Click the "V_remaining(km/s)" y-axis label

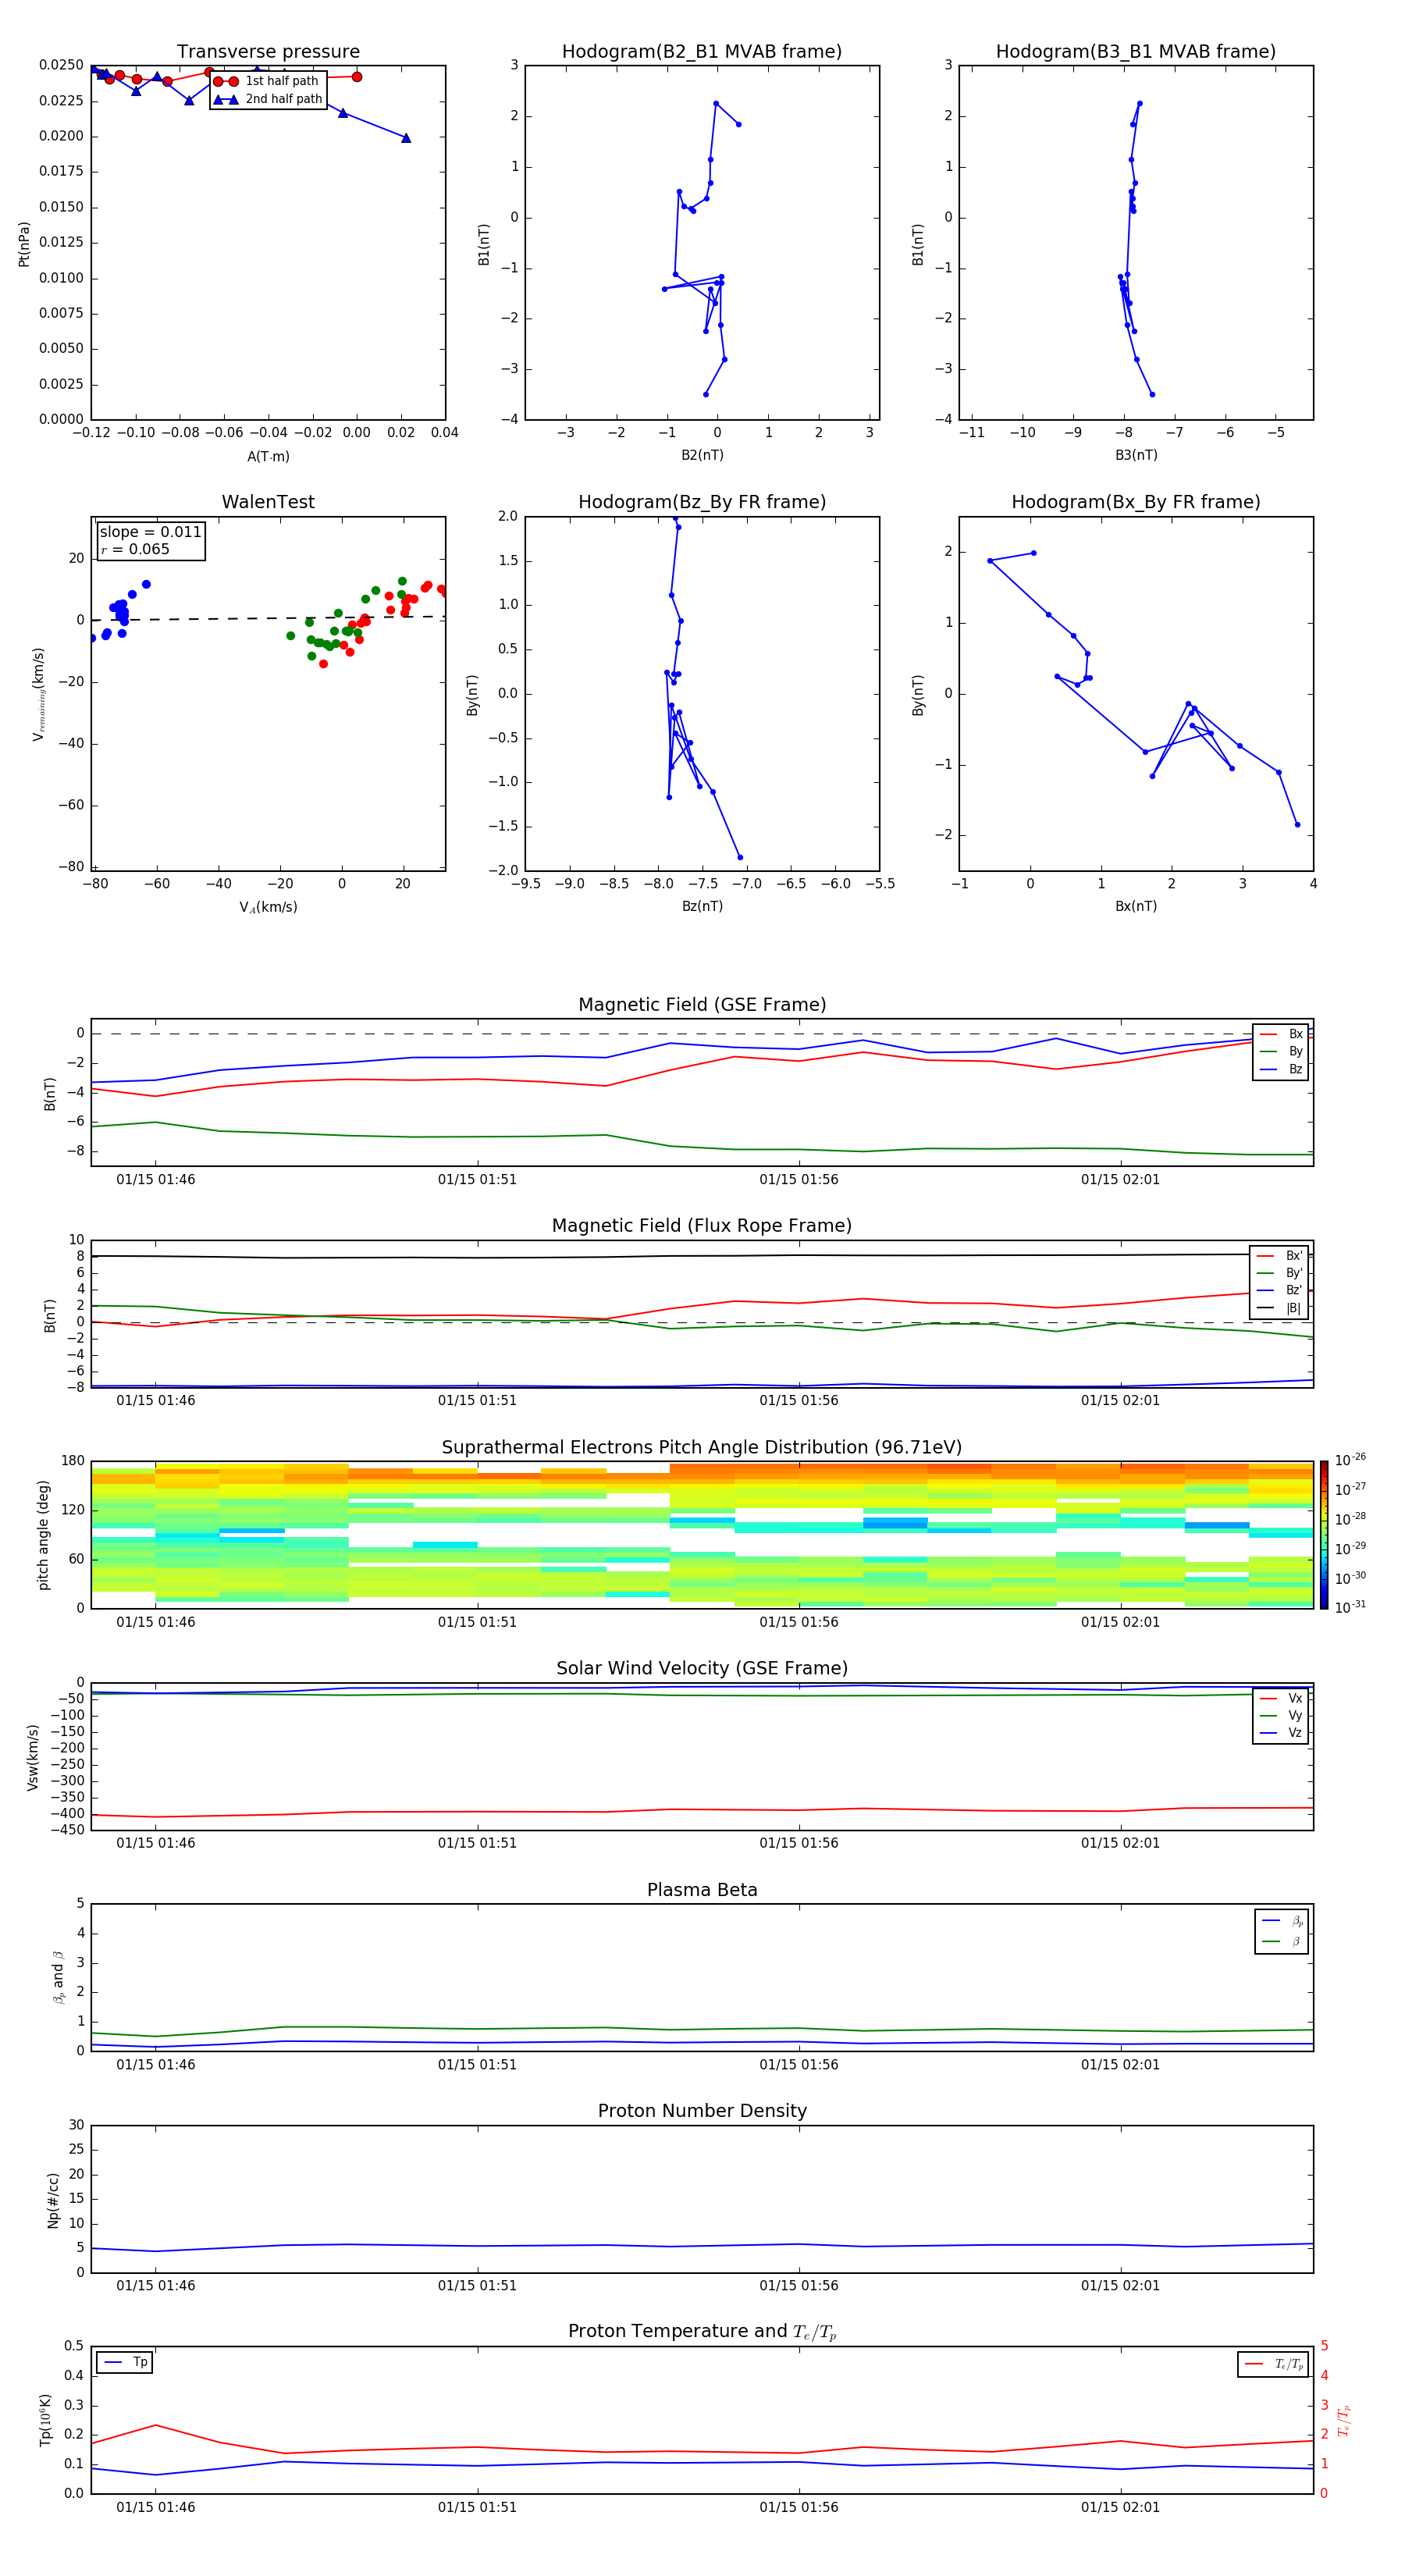pos(38,694)
